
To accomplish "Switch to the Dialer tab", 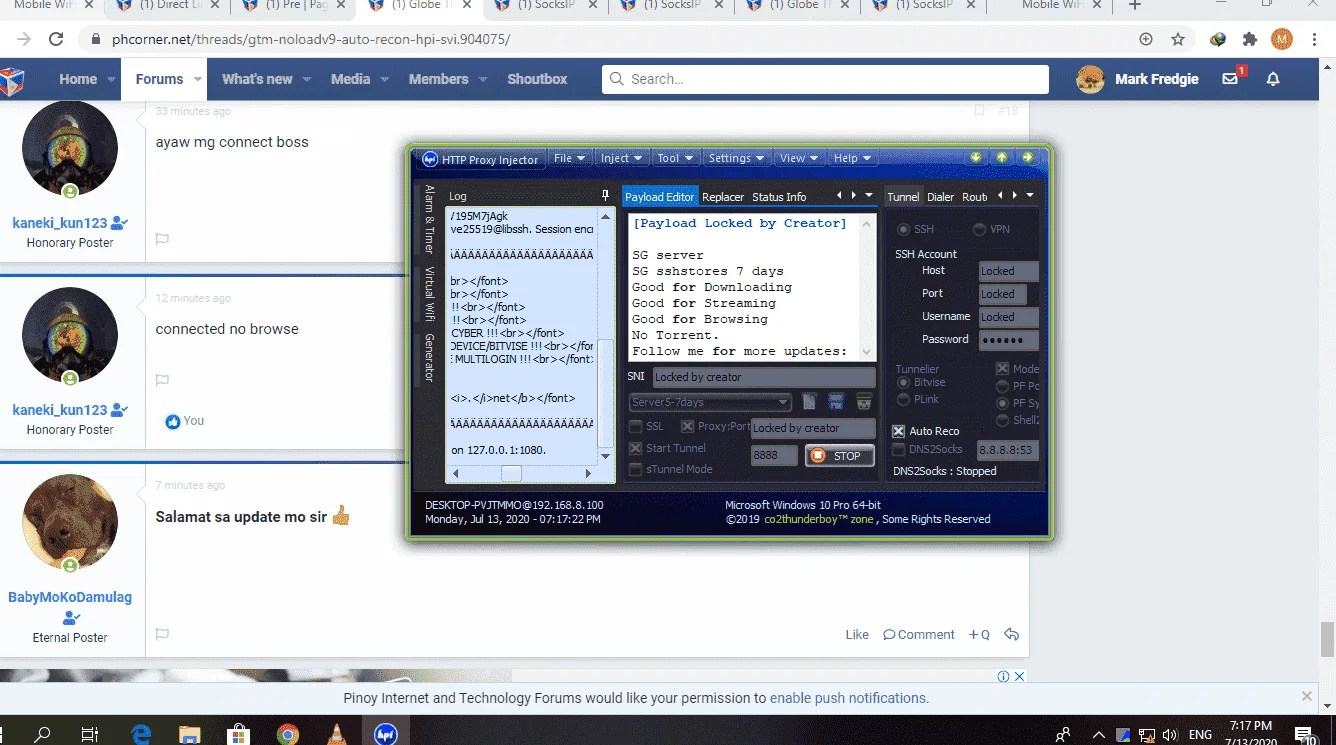I will tap(940, 197).
